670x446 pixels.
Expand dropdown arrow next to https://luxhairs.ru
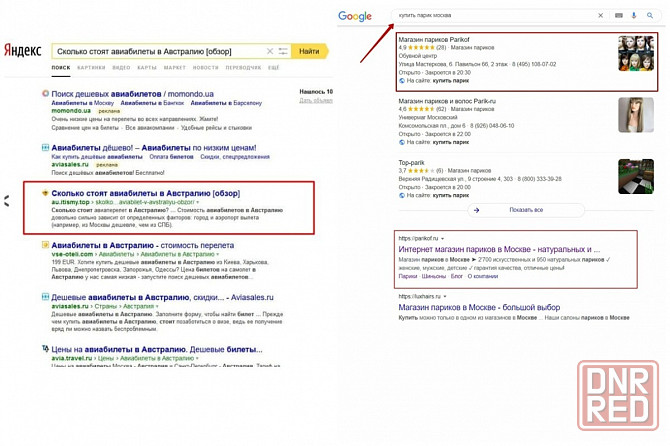[x=445, y=296]
